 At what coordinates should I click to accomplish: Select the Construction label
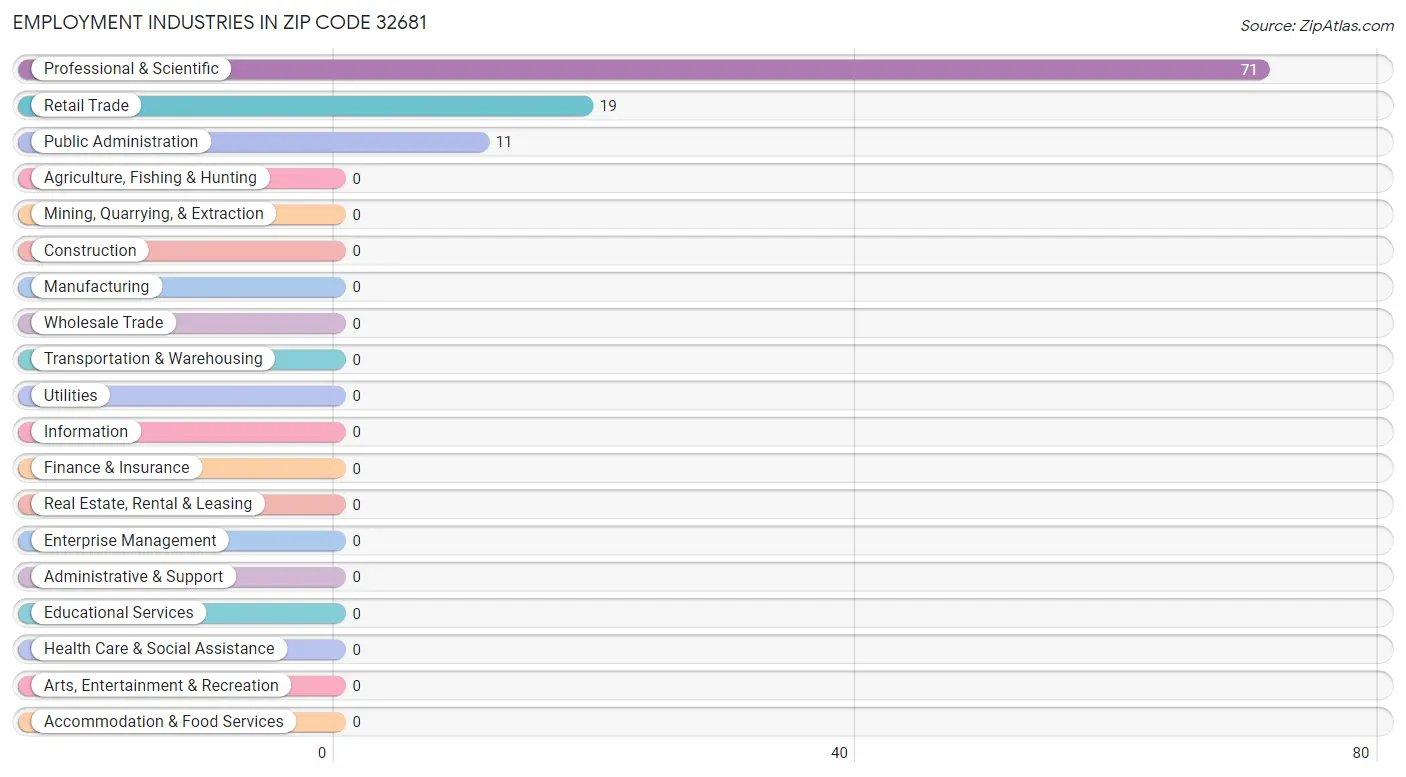[90, 250]
